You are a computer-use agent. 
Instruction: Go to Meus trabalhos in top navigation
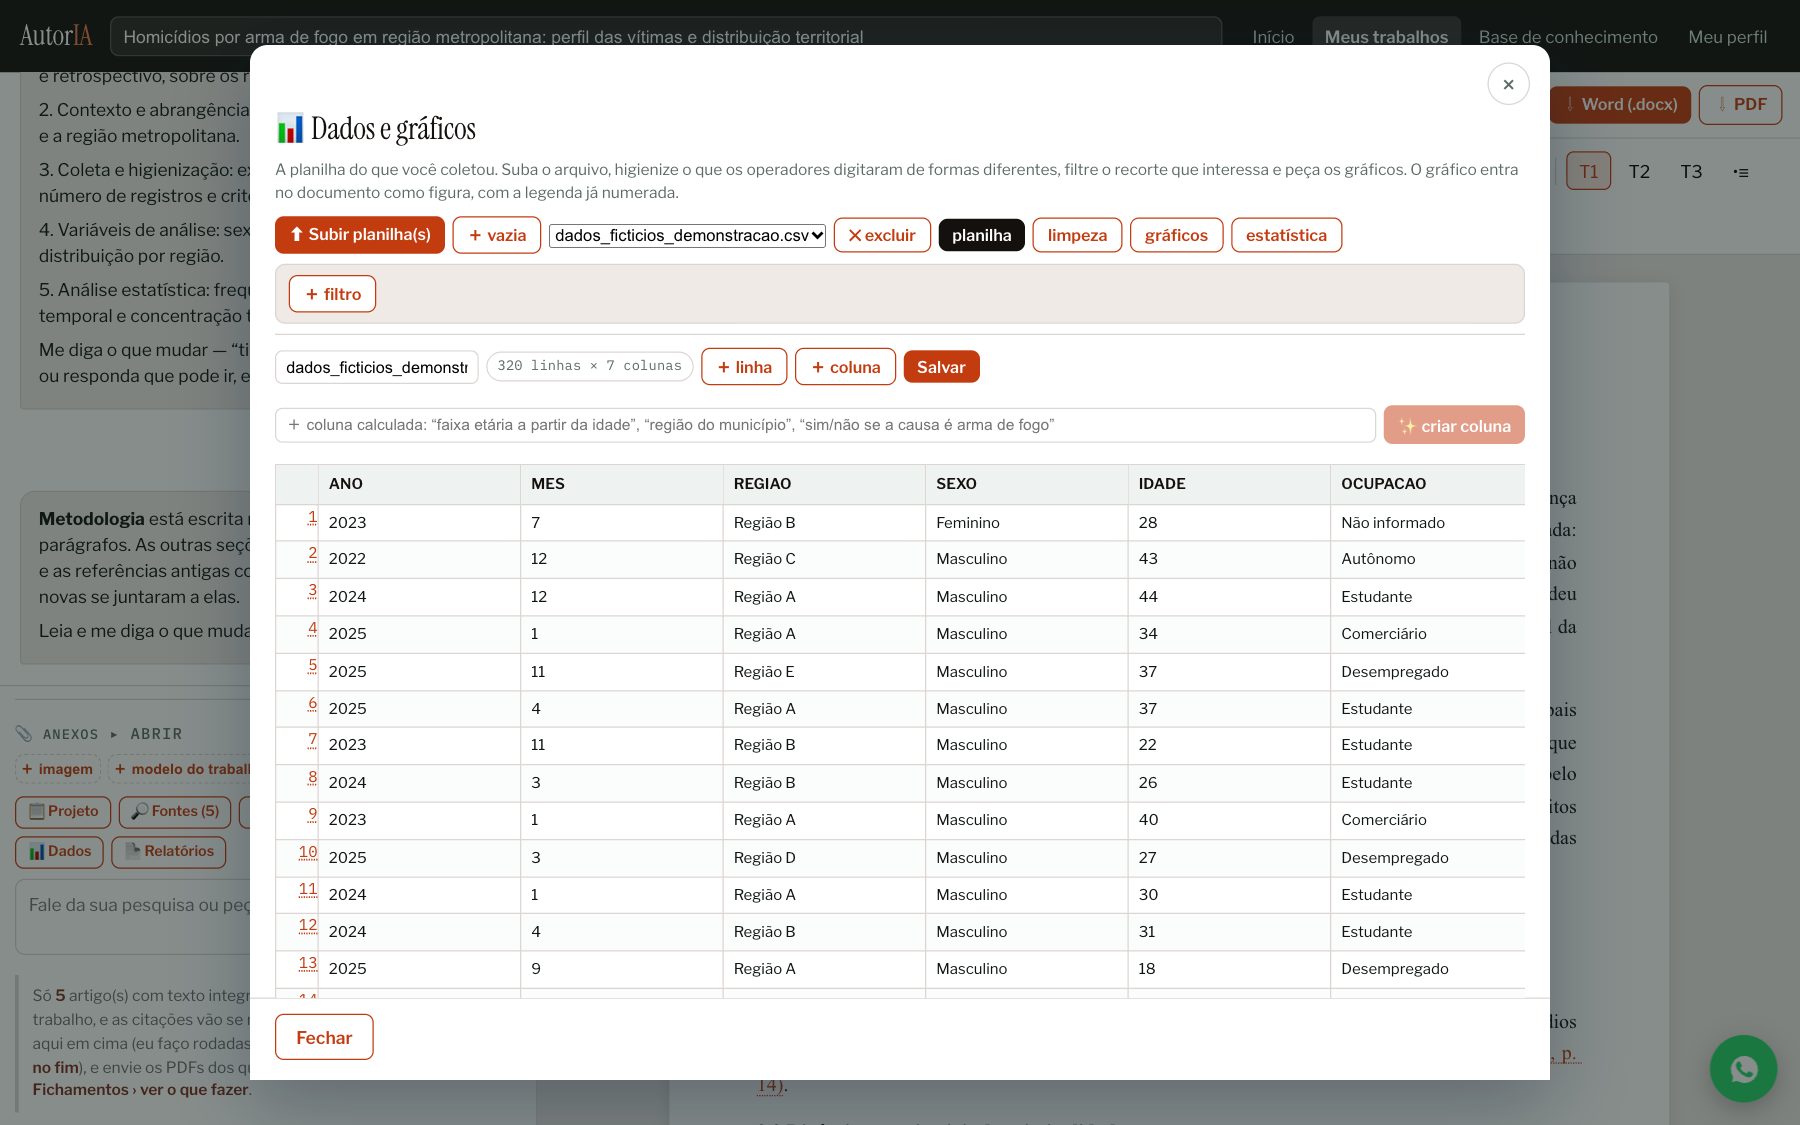[x=1386, y=37]
